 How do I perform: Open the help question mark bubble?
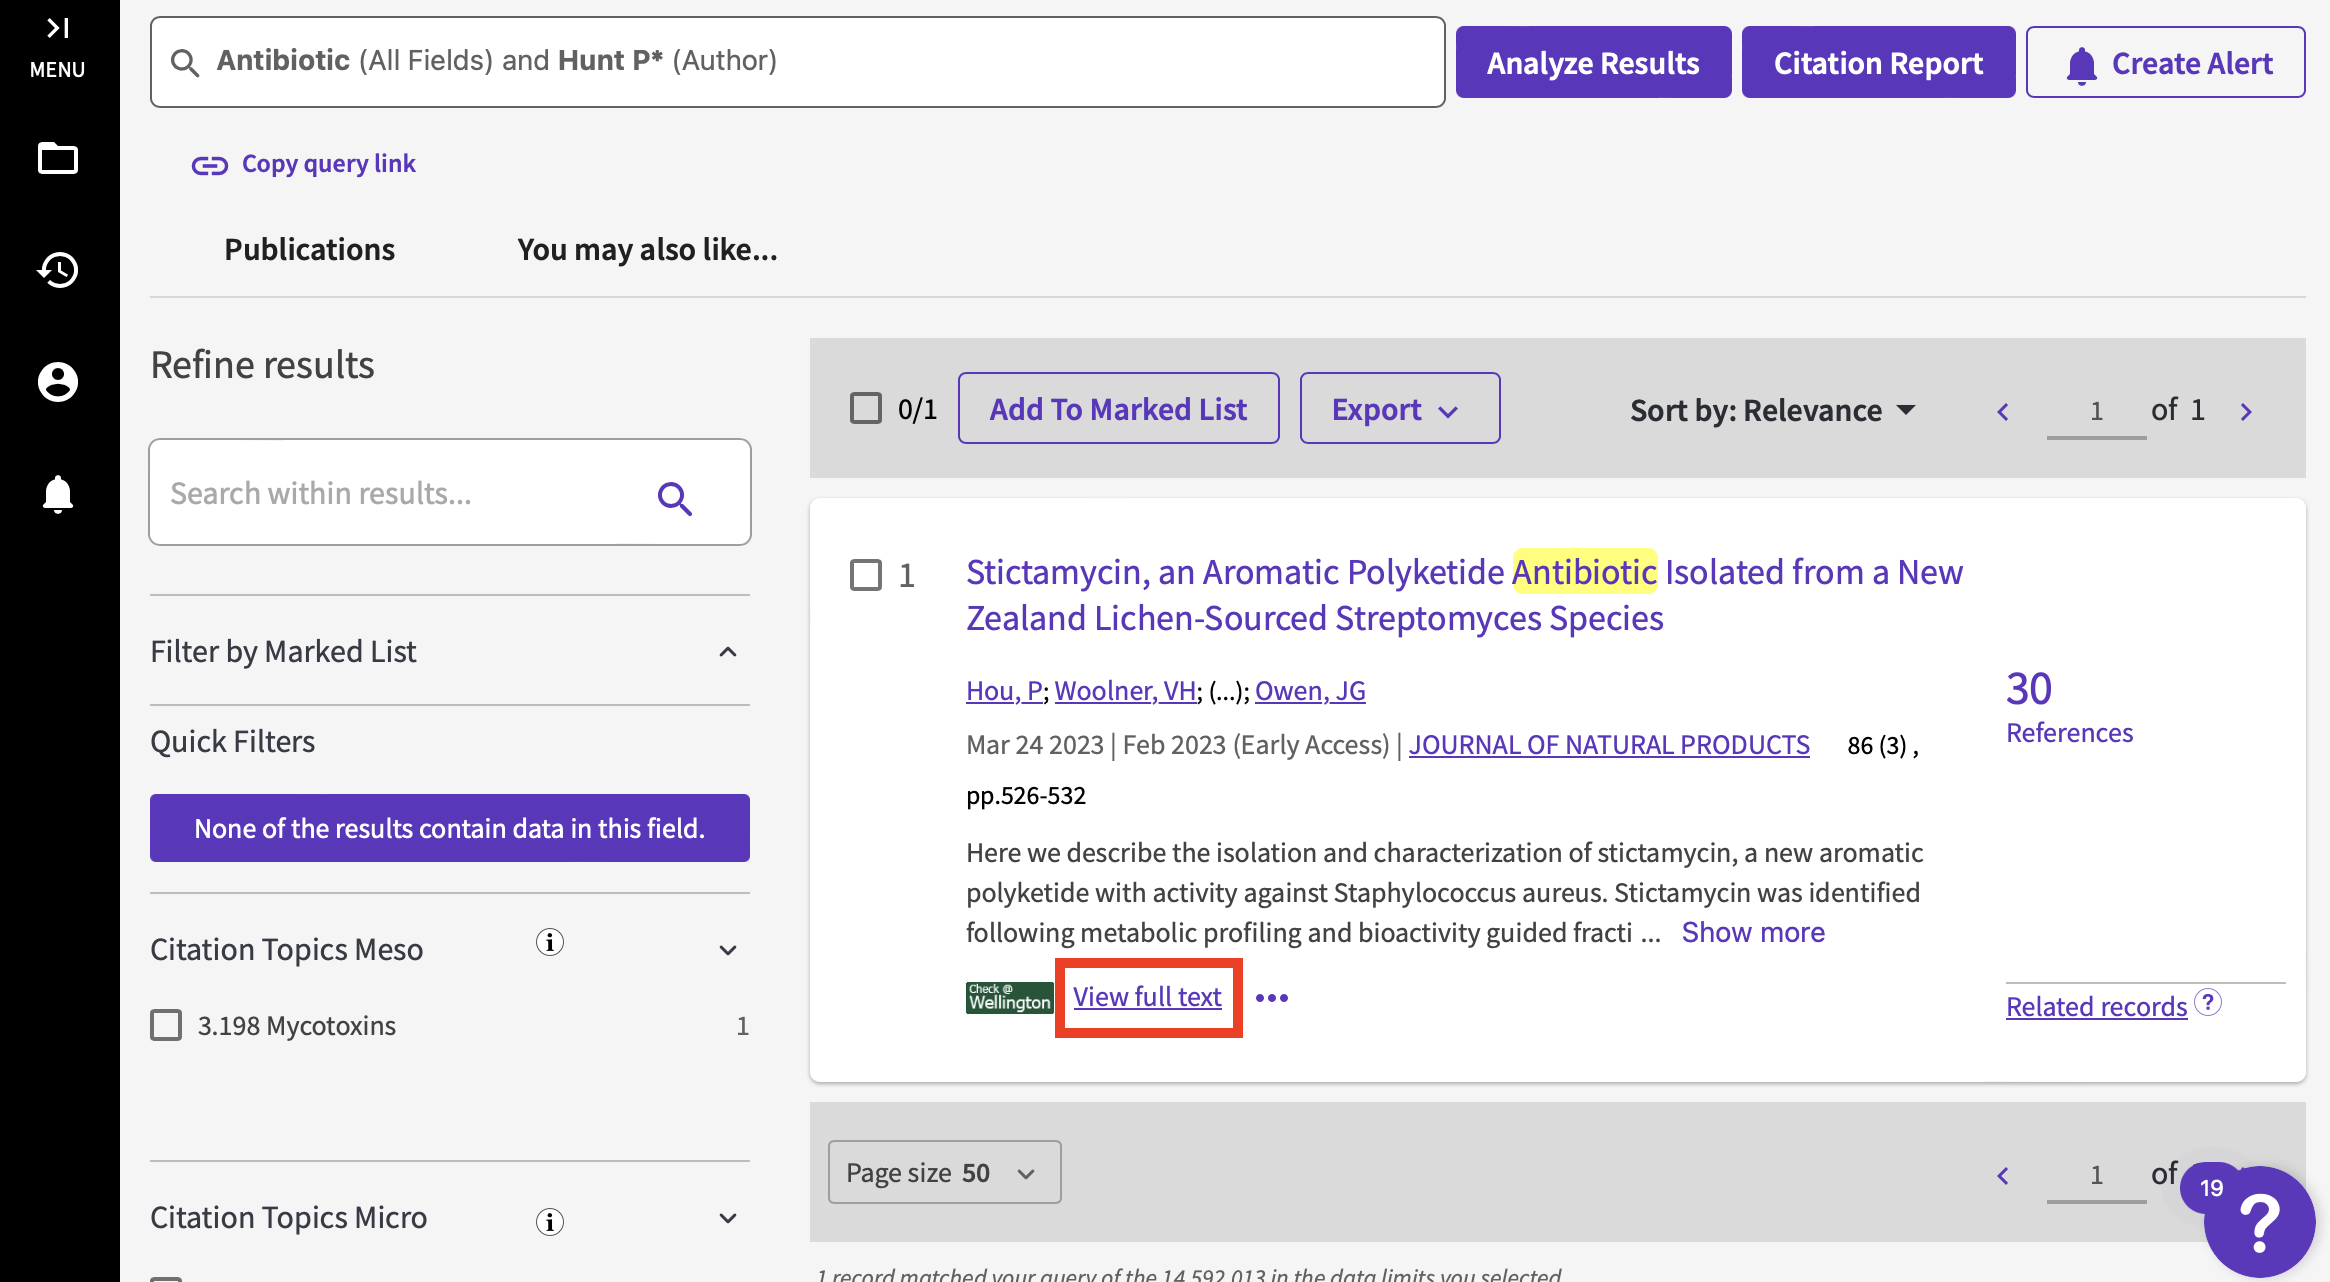pyautogui.click(x=2259, y=1221)
